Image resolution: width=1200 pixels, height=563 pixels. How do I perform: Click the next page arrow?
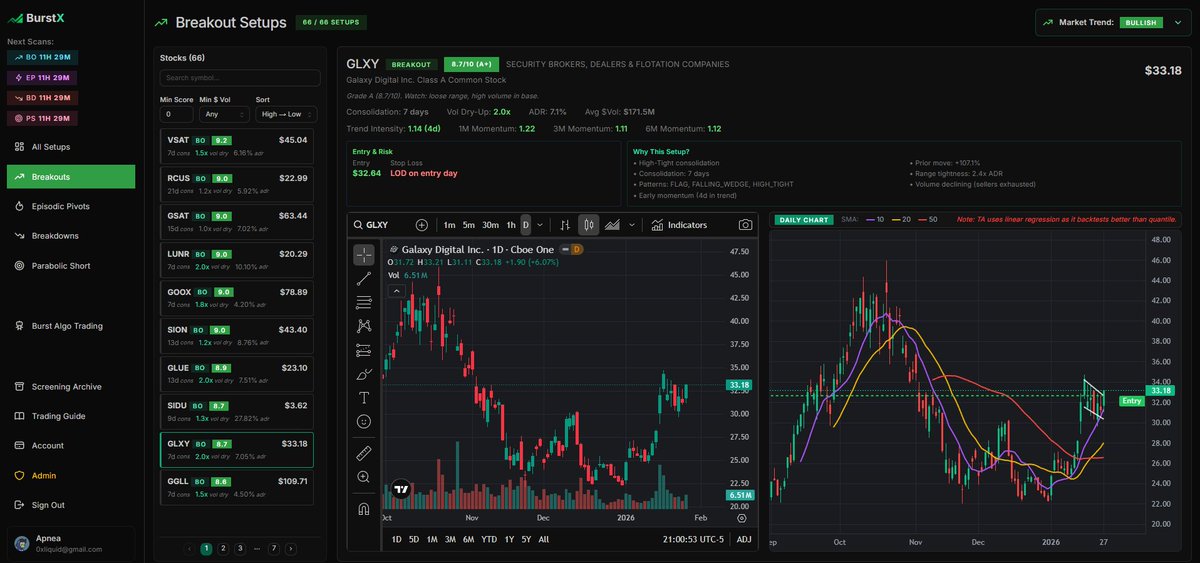point(290,548)
